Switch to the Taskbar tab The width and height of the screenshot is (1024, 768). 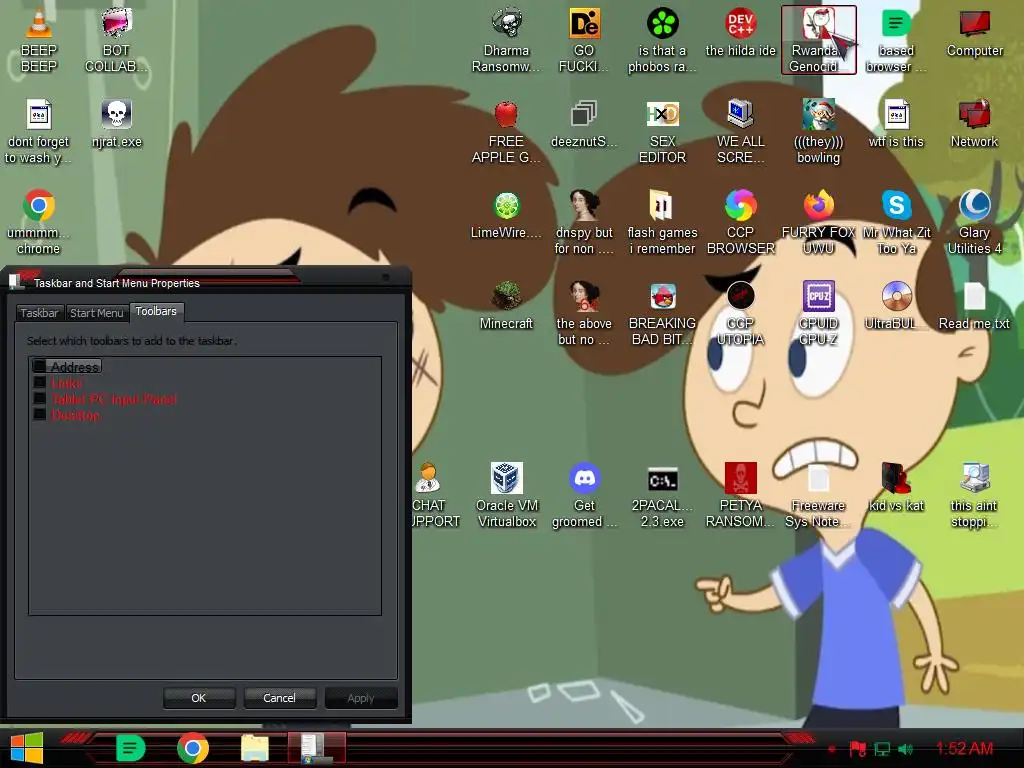coord(39,313)
